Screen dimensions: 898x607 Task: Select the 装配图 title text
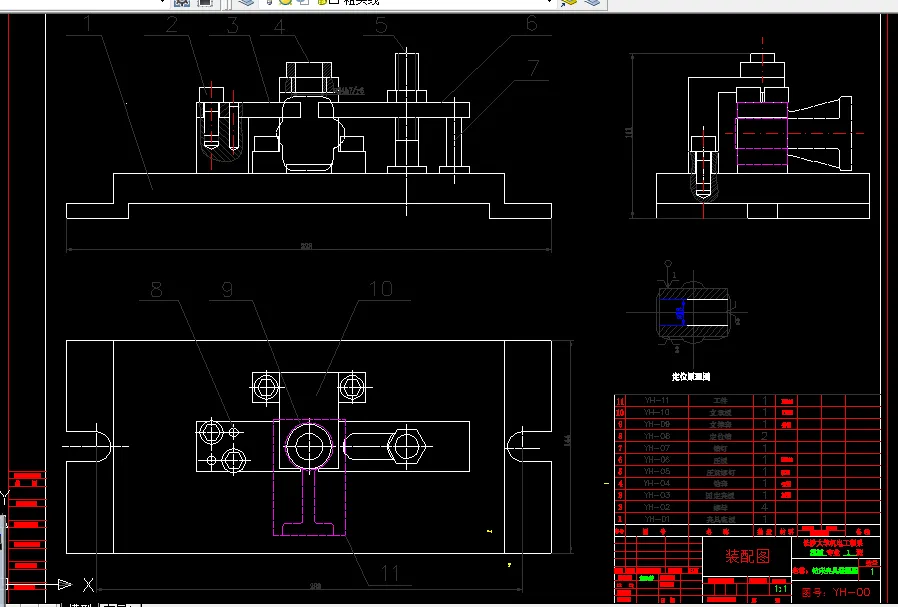(747, 556)
